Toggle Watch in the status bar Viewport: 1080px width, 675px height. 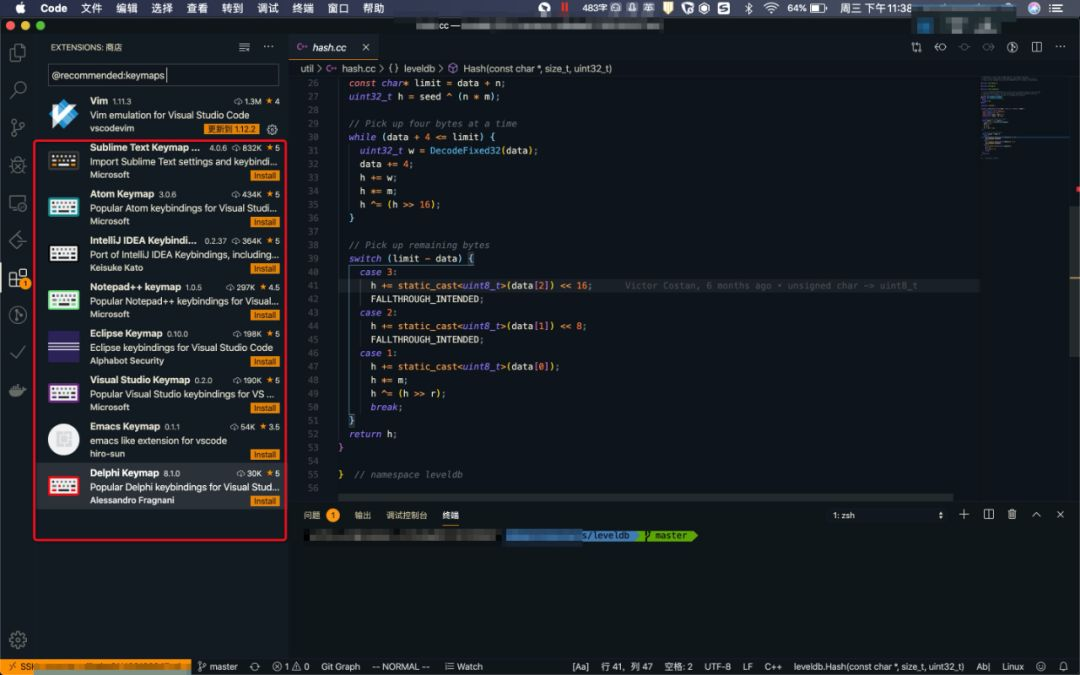pyautogui.click(x=464, y=666)
